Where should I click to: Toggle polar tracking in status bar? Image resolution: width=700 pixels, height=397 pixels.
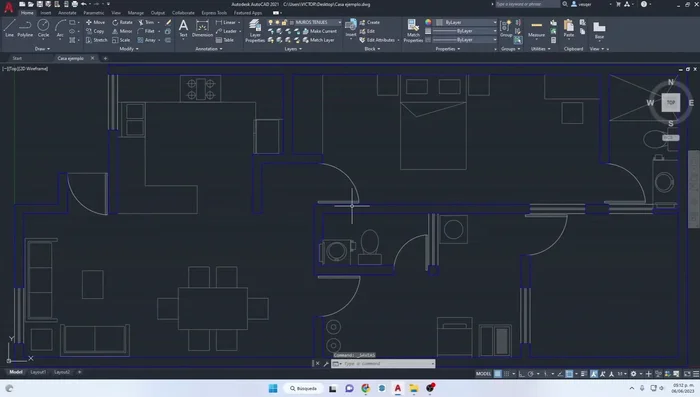coord(530,374)
